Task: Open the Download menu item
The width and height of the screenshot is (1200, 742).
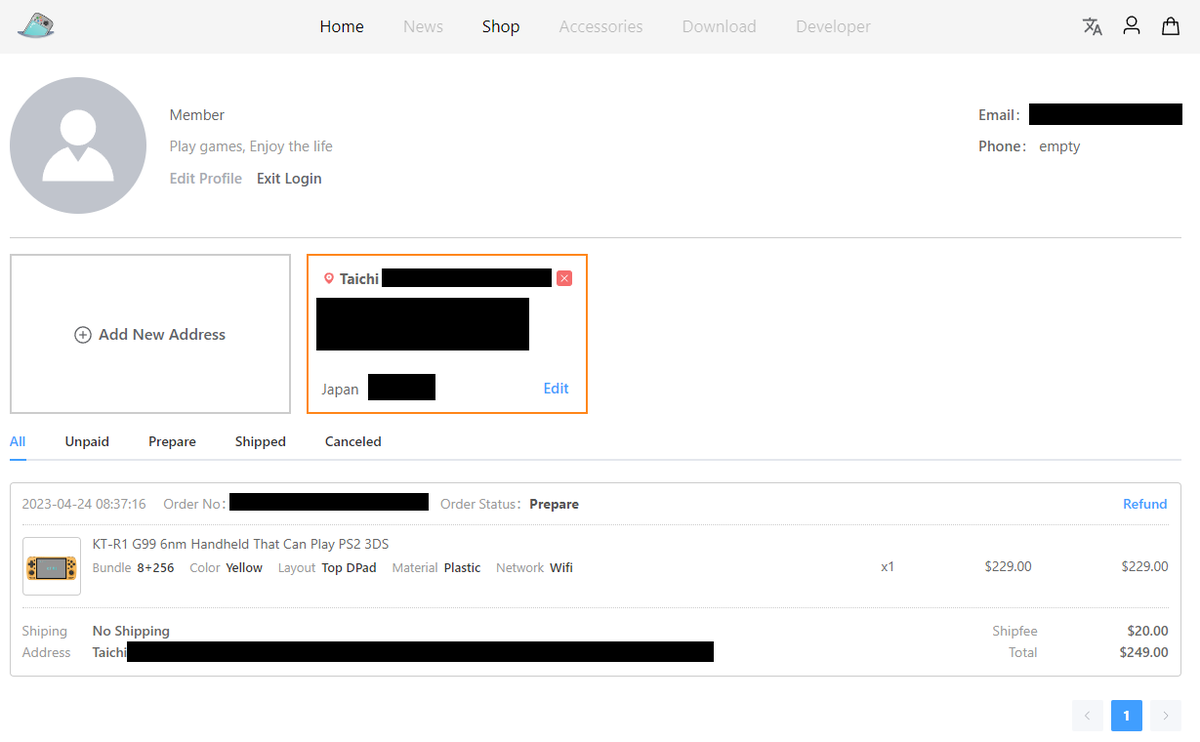Action: coord(719,27)
